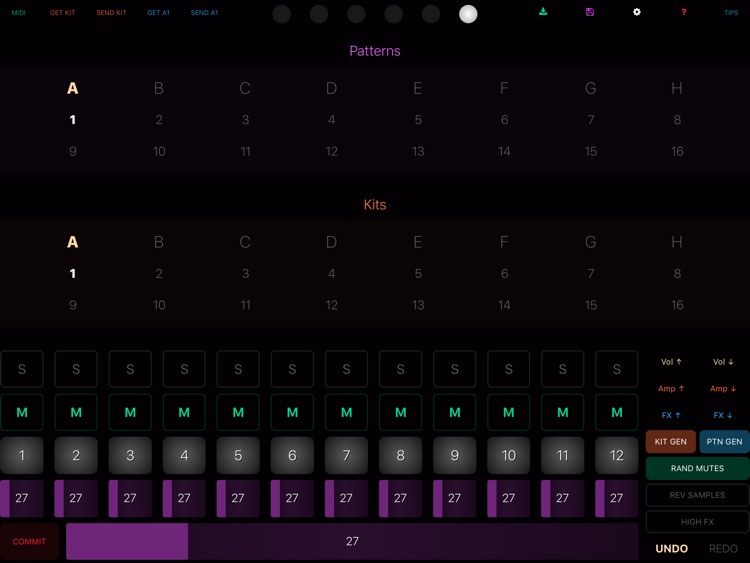
Task: Solo track 8 with S button
Action: pyautogui.click(x=400, y=369)
